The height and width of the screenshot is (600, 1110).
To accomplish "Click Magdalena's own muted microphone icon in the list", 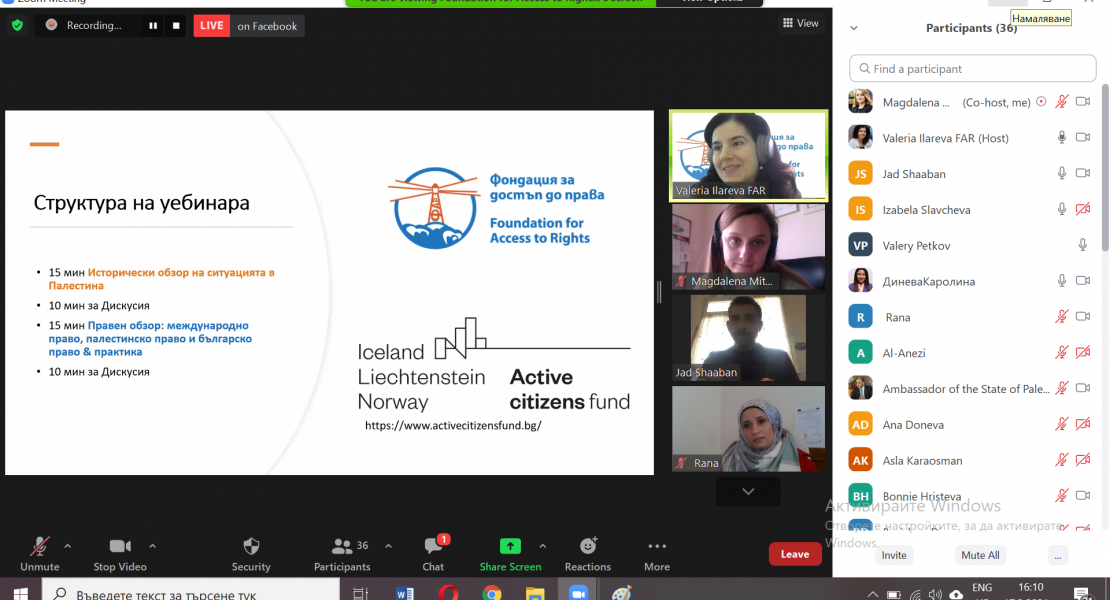I will click(x=1062, y=102).
